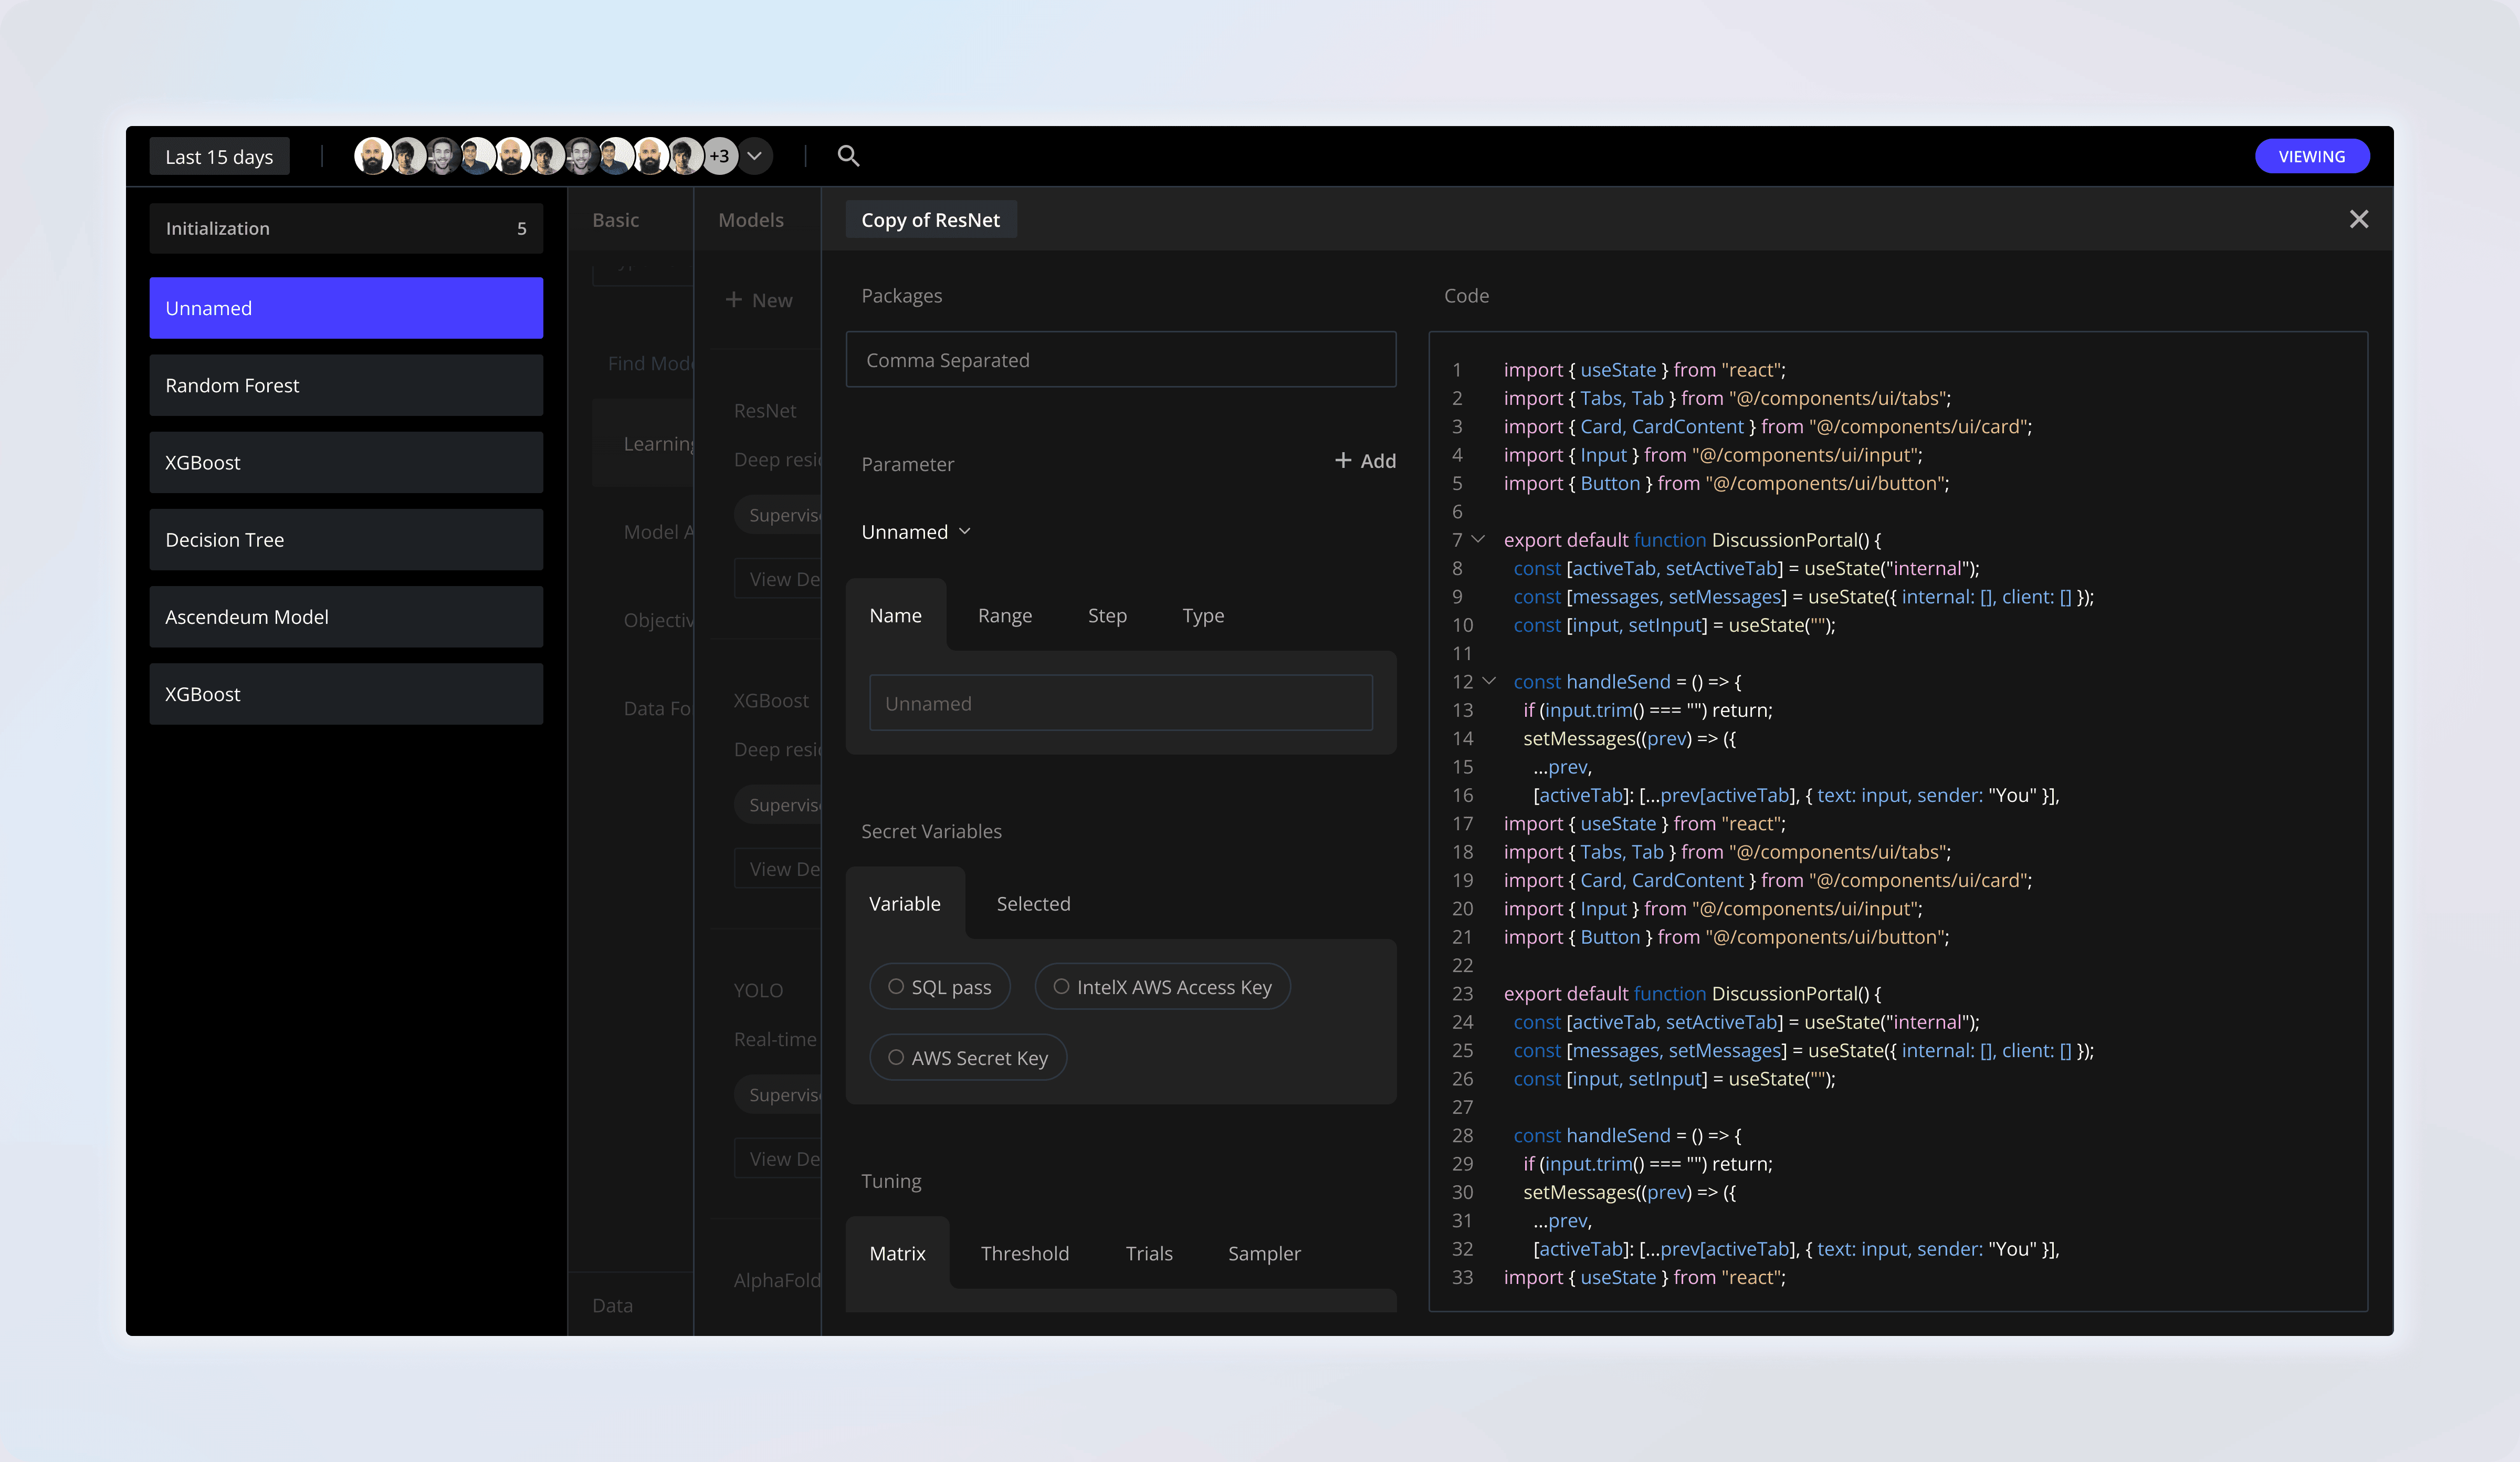Click the plus New model icon

[x=734, y=300]
